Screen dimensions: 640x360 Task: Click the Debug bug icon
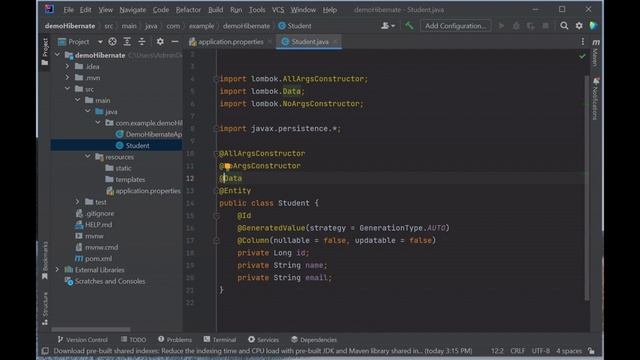(516, 26)
